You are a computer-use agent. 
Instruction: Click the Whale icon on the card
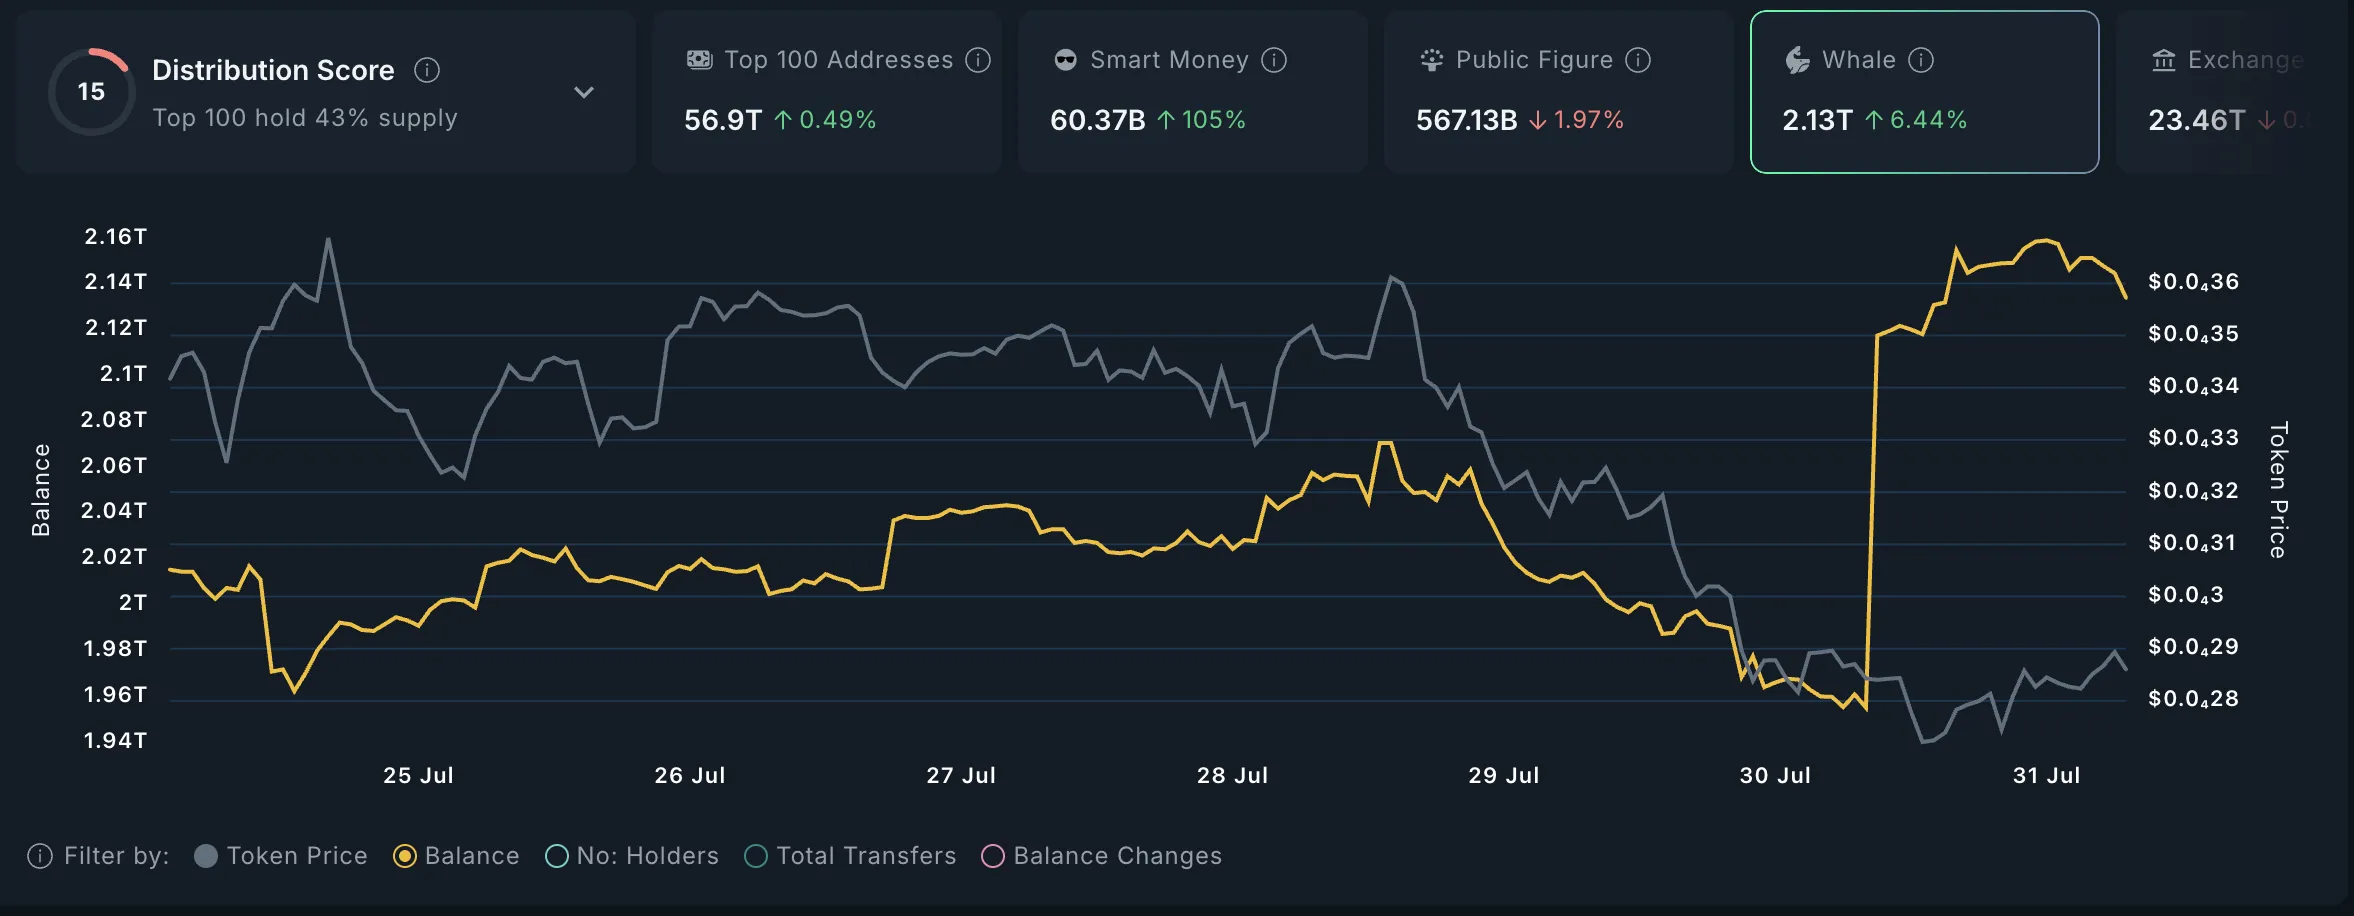coord(1797,60)
